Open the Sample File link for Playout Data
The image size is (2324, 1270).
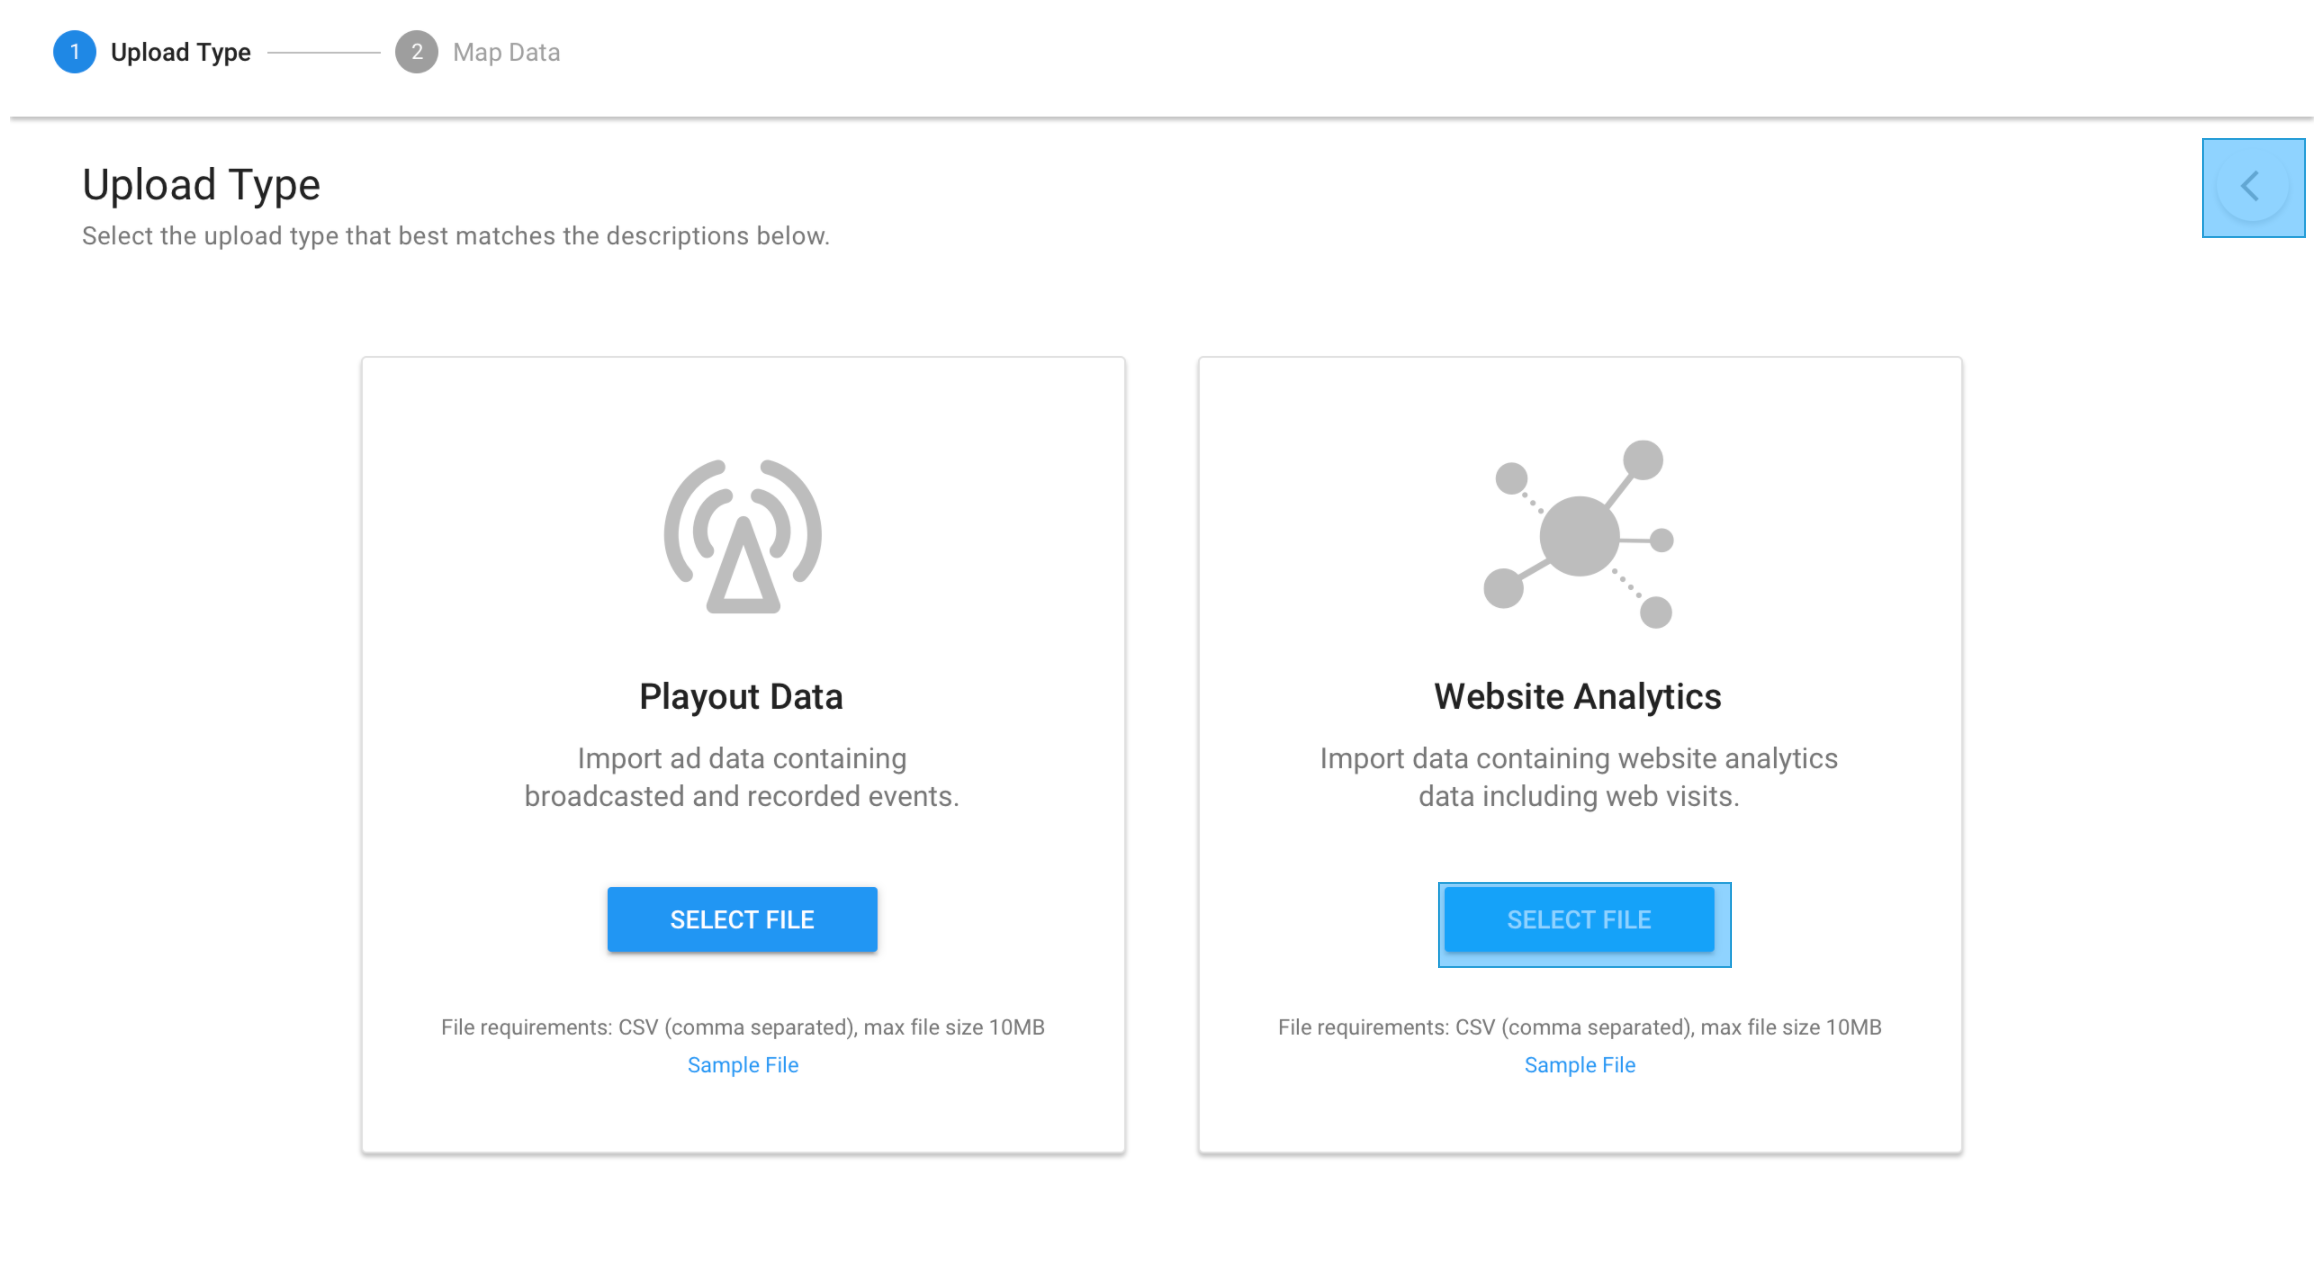[x=742, y=1065]
